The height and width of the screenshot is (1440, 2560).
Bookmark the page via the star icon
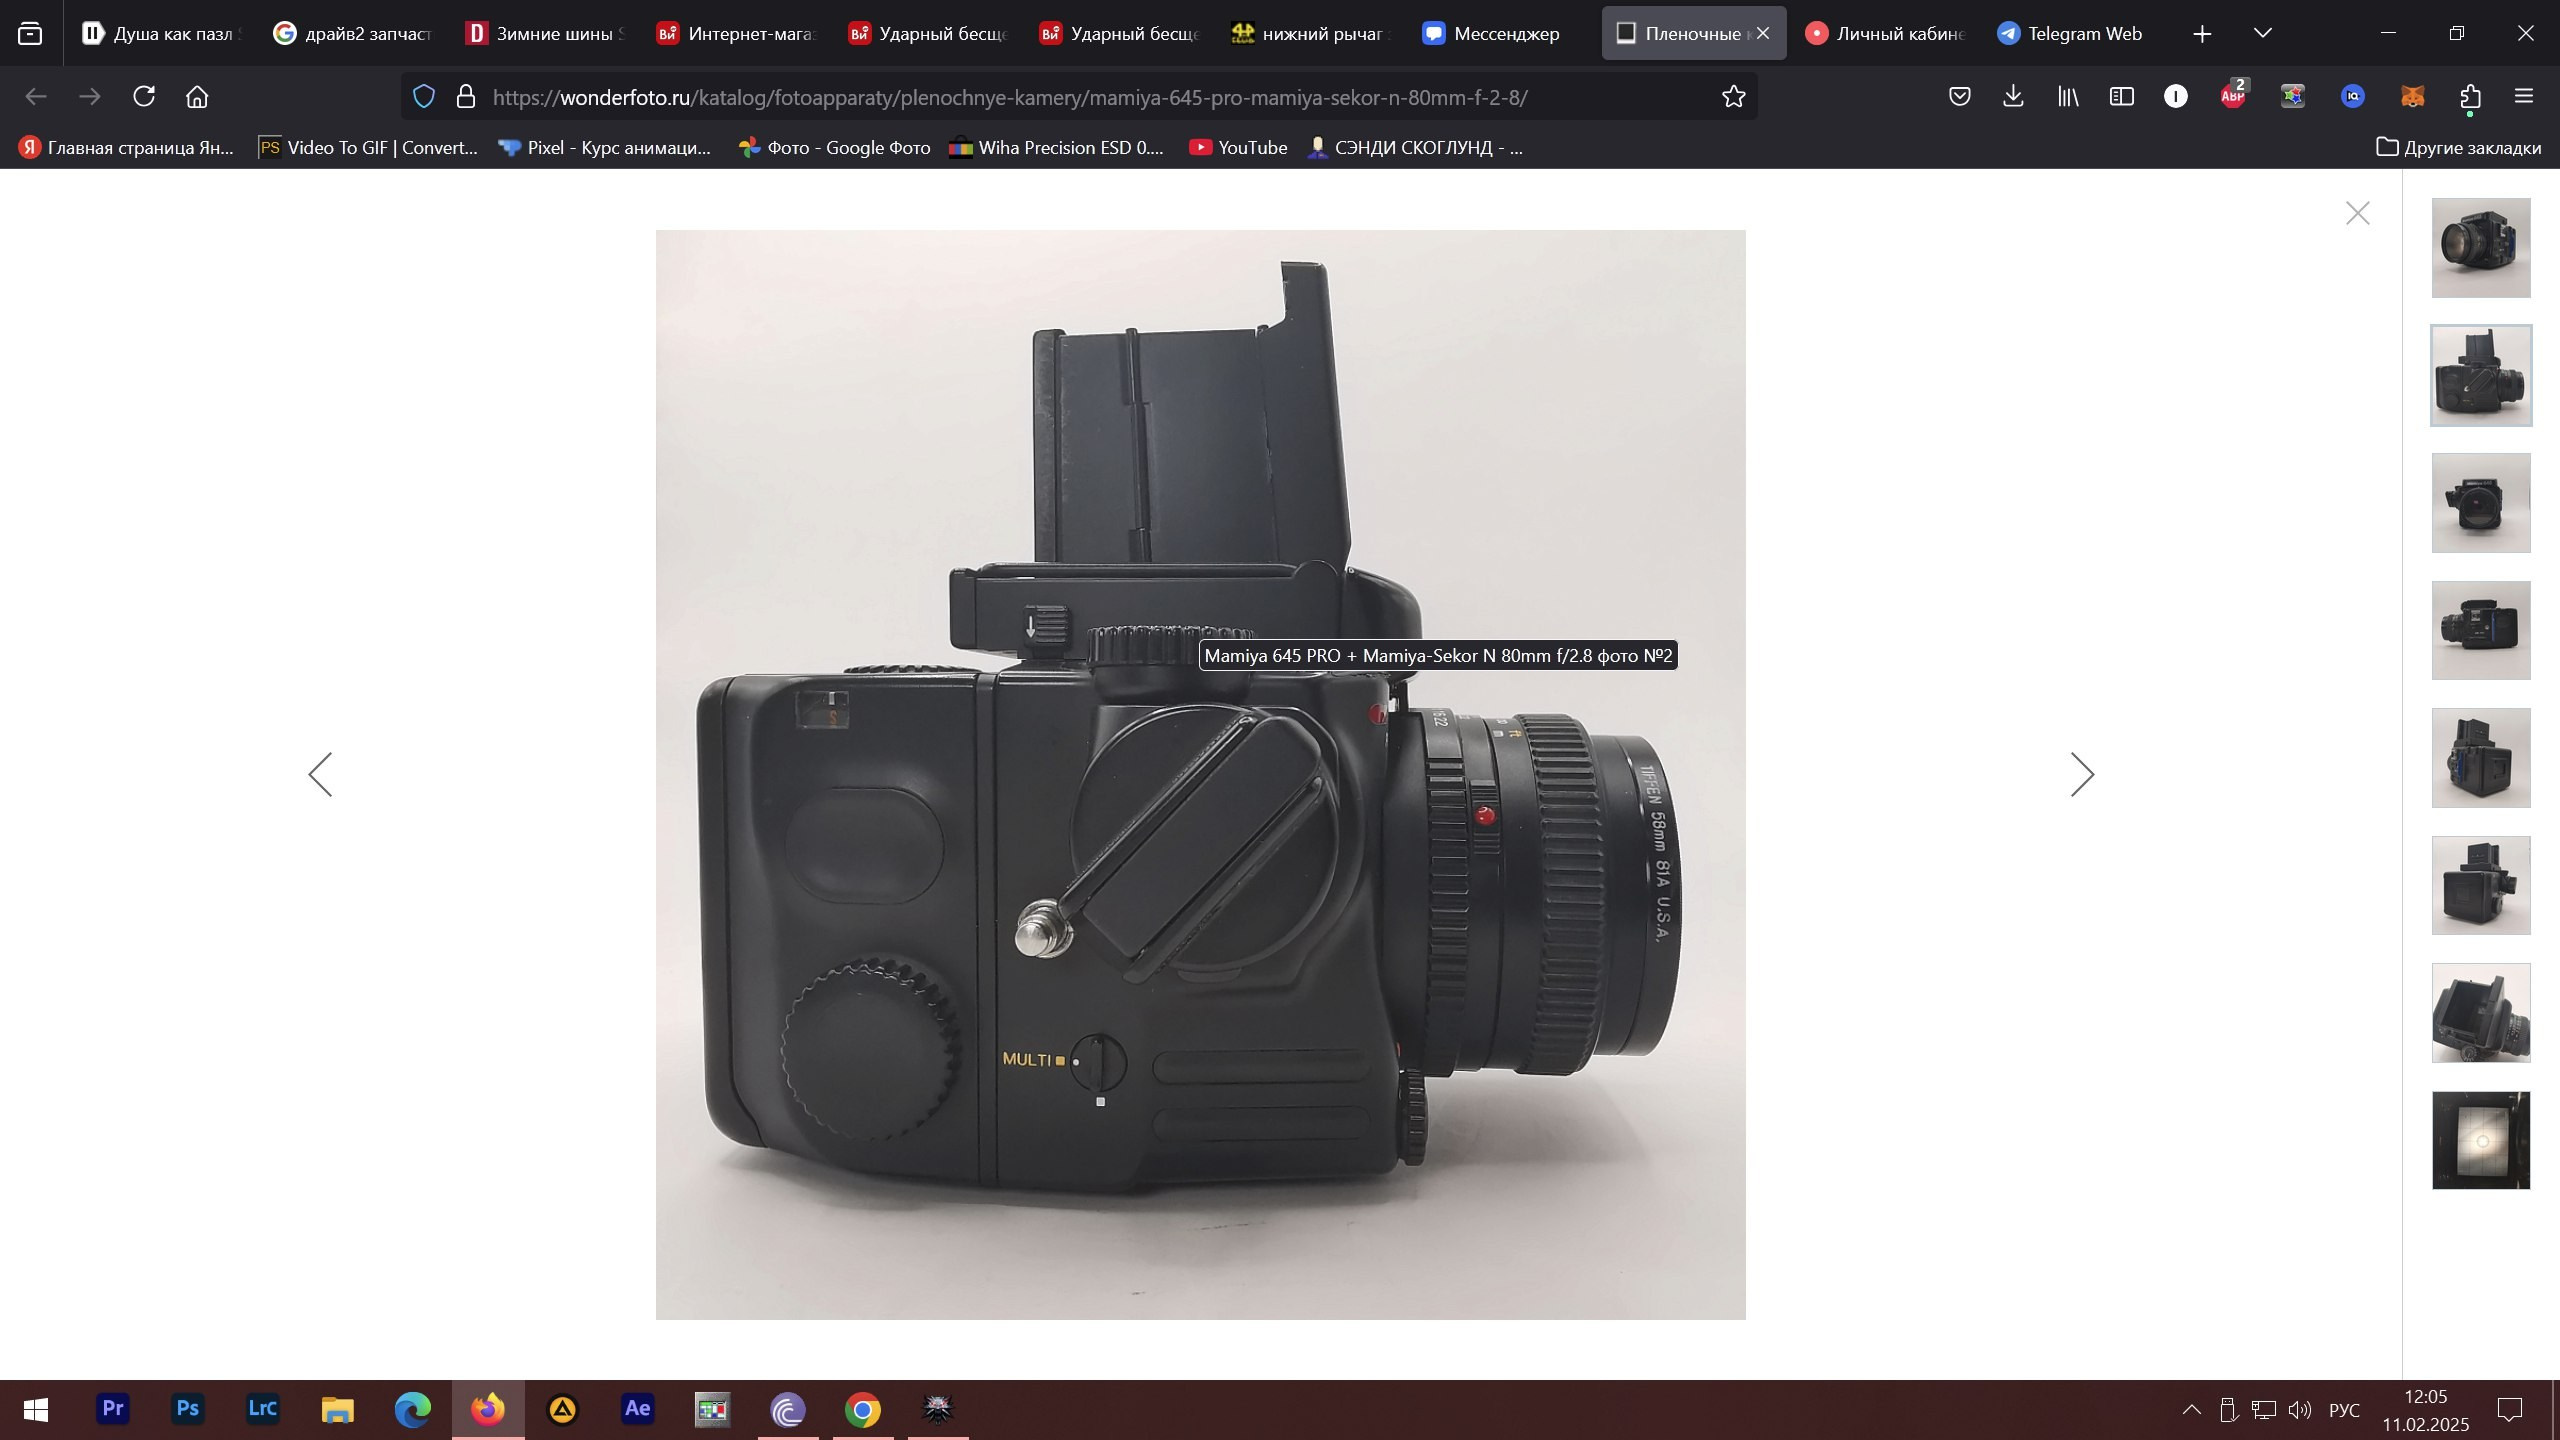pyautogui.click(x=1732, y=96)
